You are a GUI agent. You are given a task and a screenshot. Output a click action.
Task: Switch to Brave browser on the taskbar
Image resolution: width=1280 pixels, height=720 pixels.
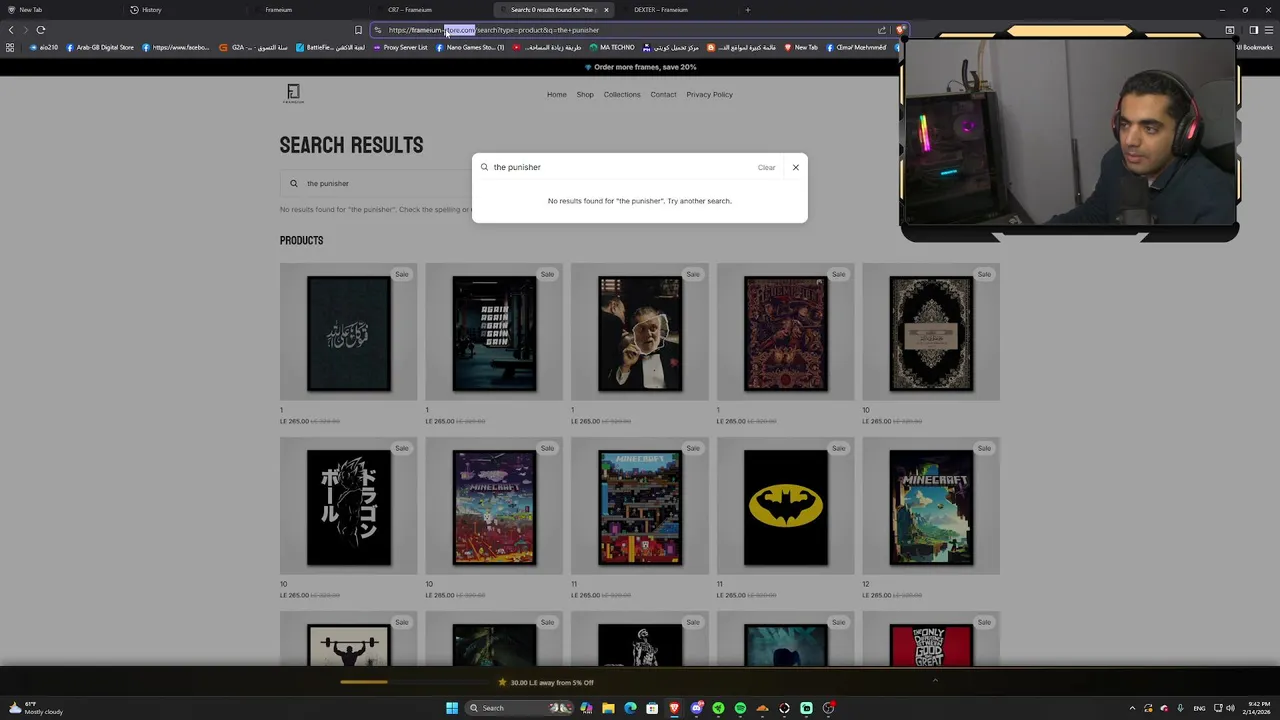674,708
